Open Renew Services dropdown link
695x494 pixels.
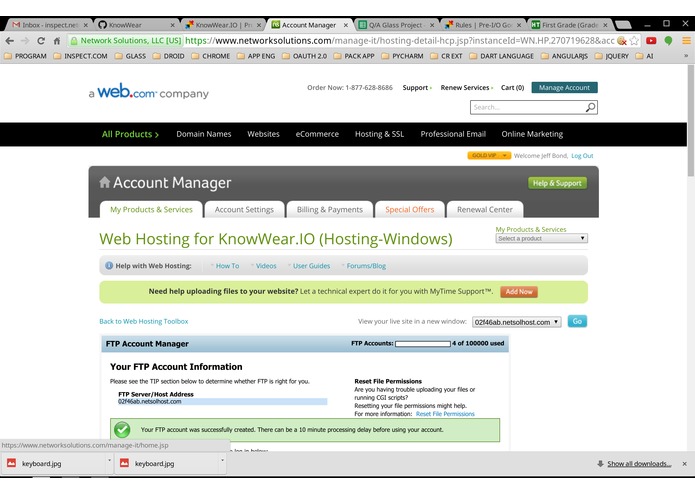[466, 88]
